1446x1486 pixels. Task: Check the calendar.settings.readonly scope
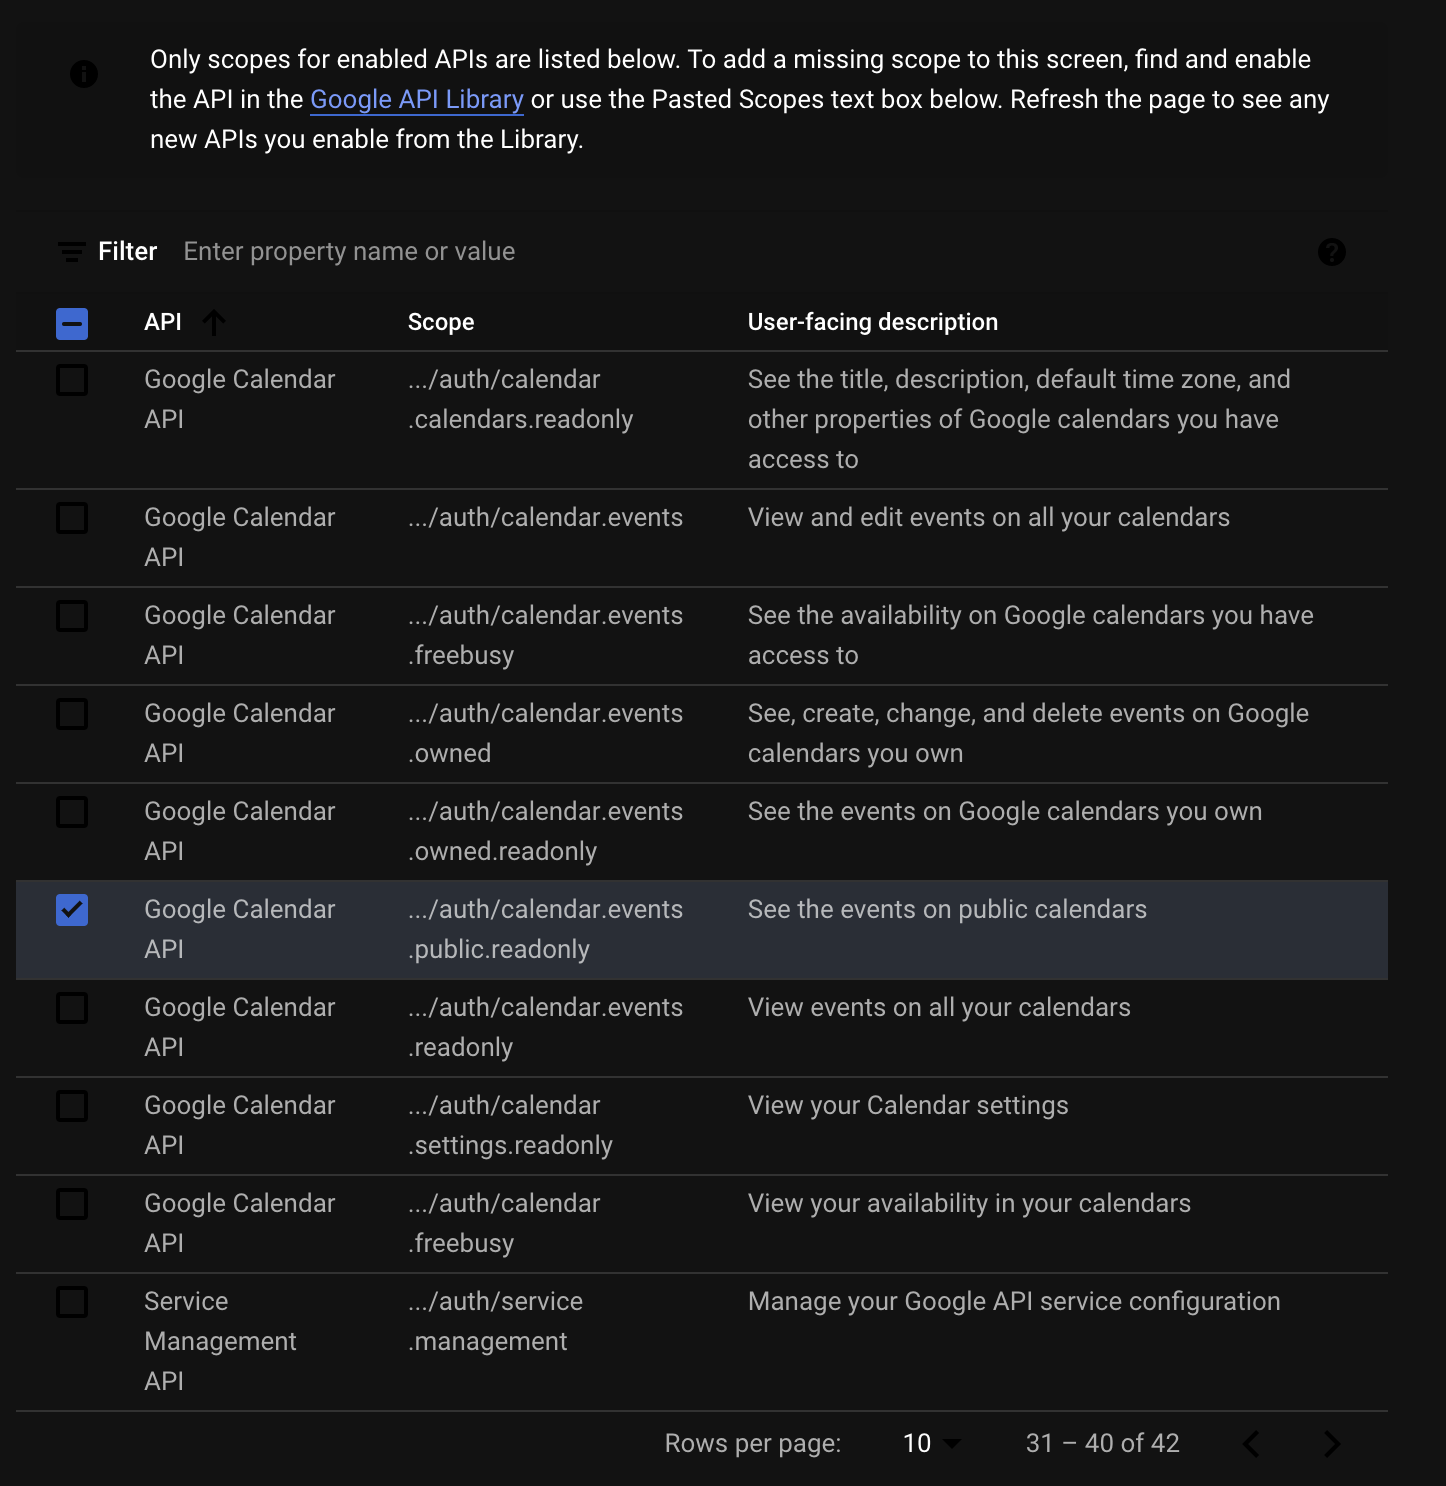click(72, 1106)
